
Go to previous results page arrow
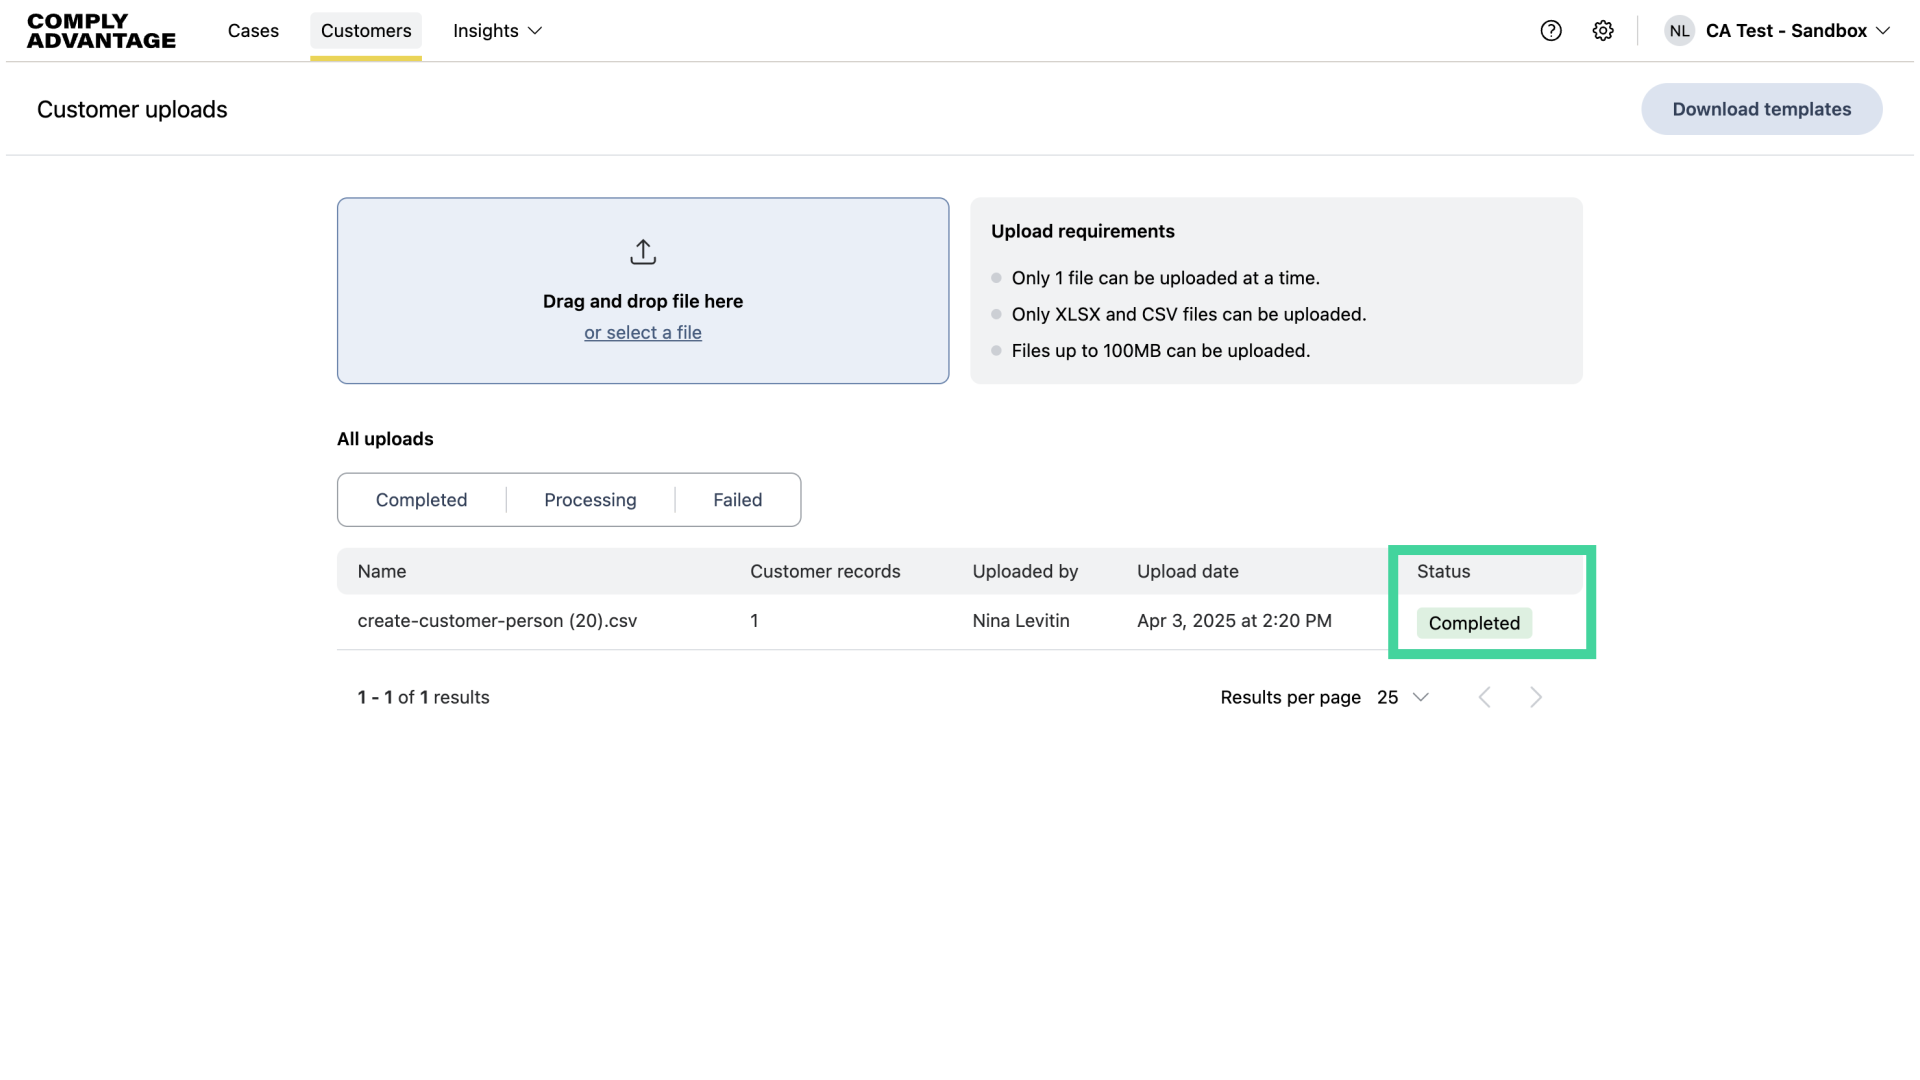1485,697
